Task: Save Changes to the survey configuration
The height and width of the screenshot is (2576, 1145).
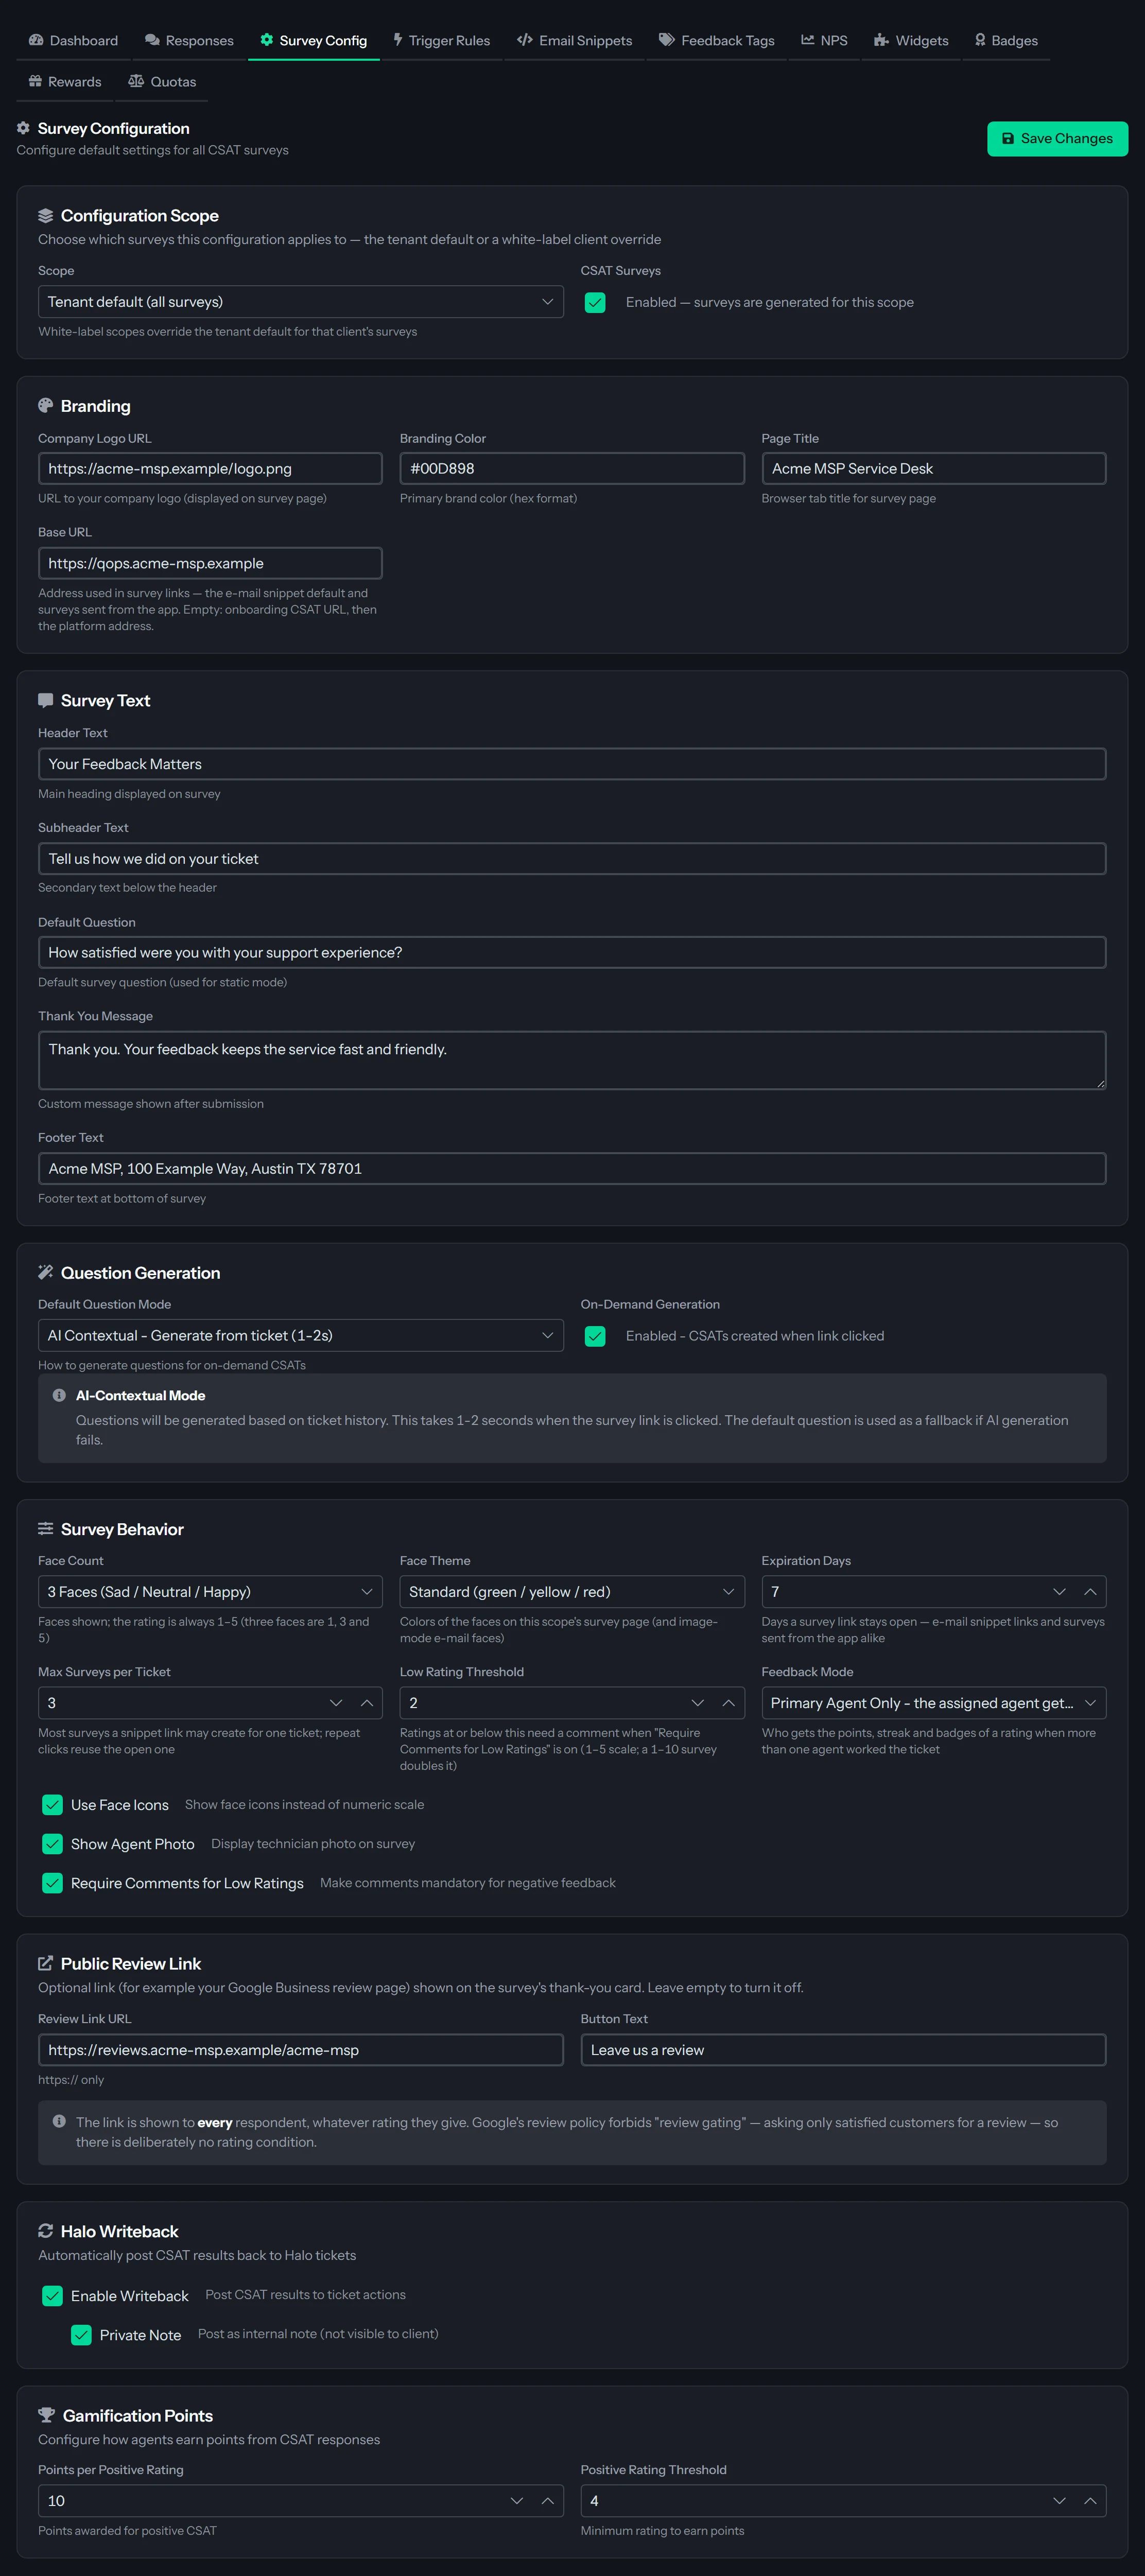Action: coord(1057,139)
